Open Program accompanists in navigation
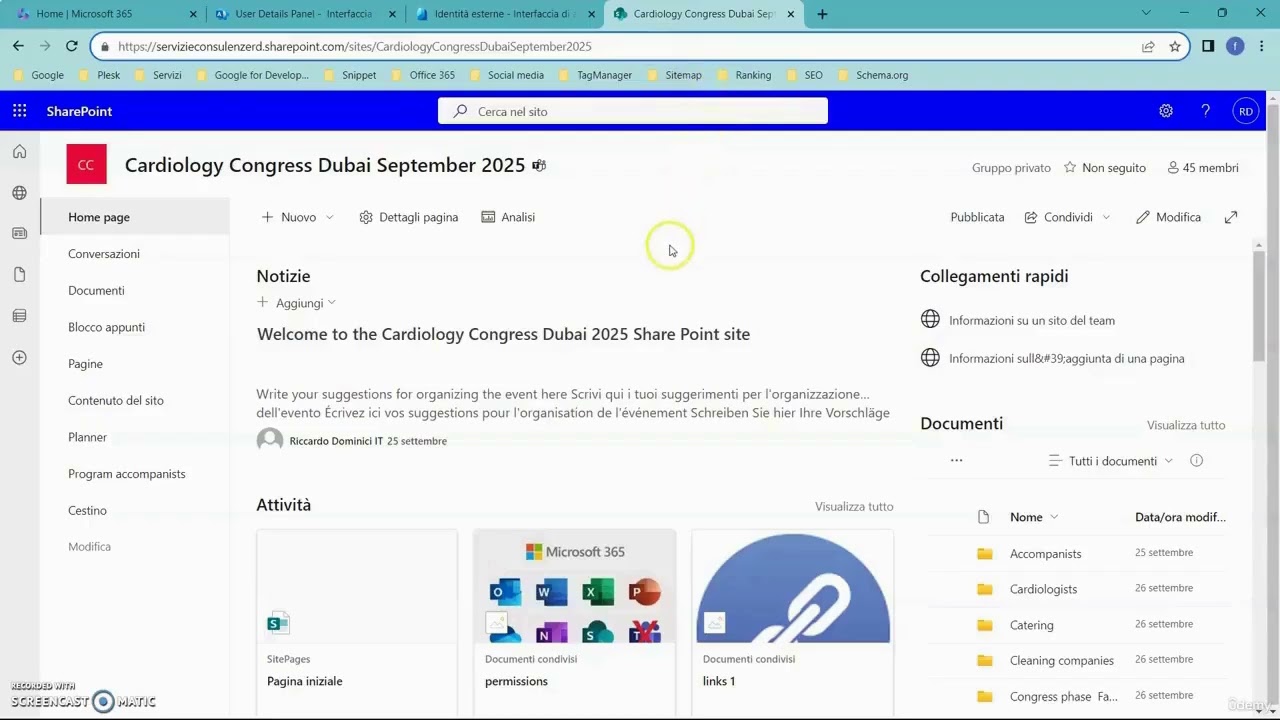This screenshot has width=1280, height=720. click(127, 474)
